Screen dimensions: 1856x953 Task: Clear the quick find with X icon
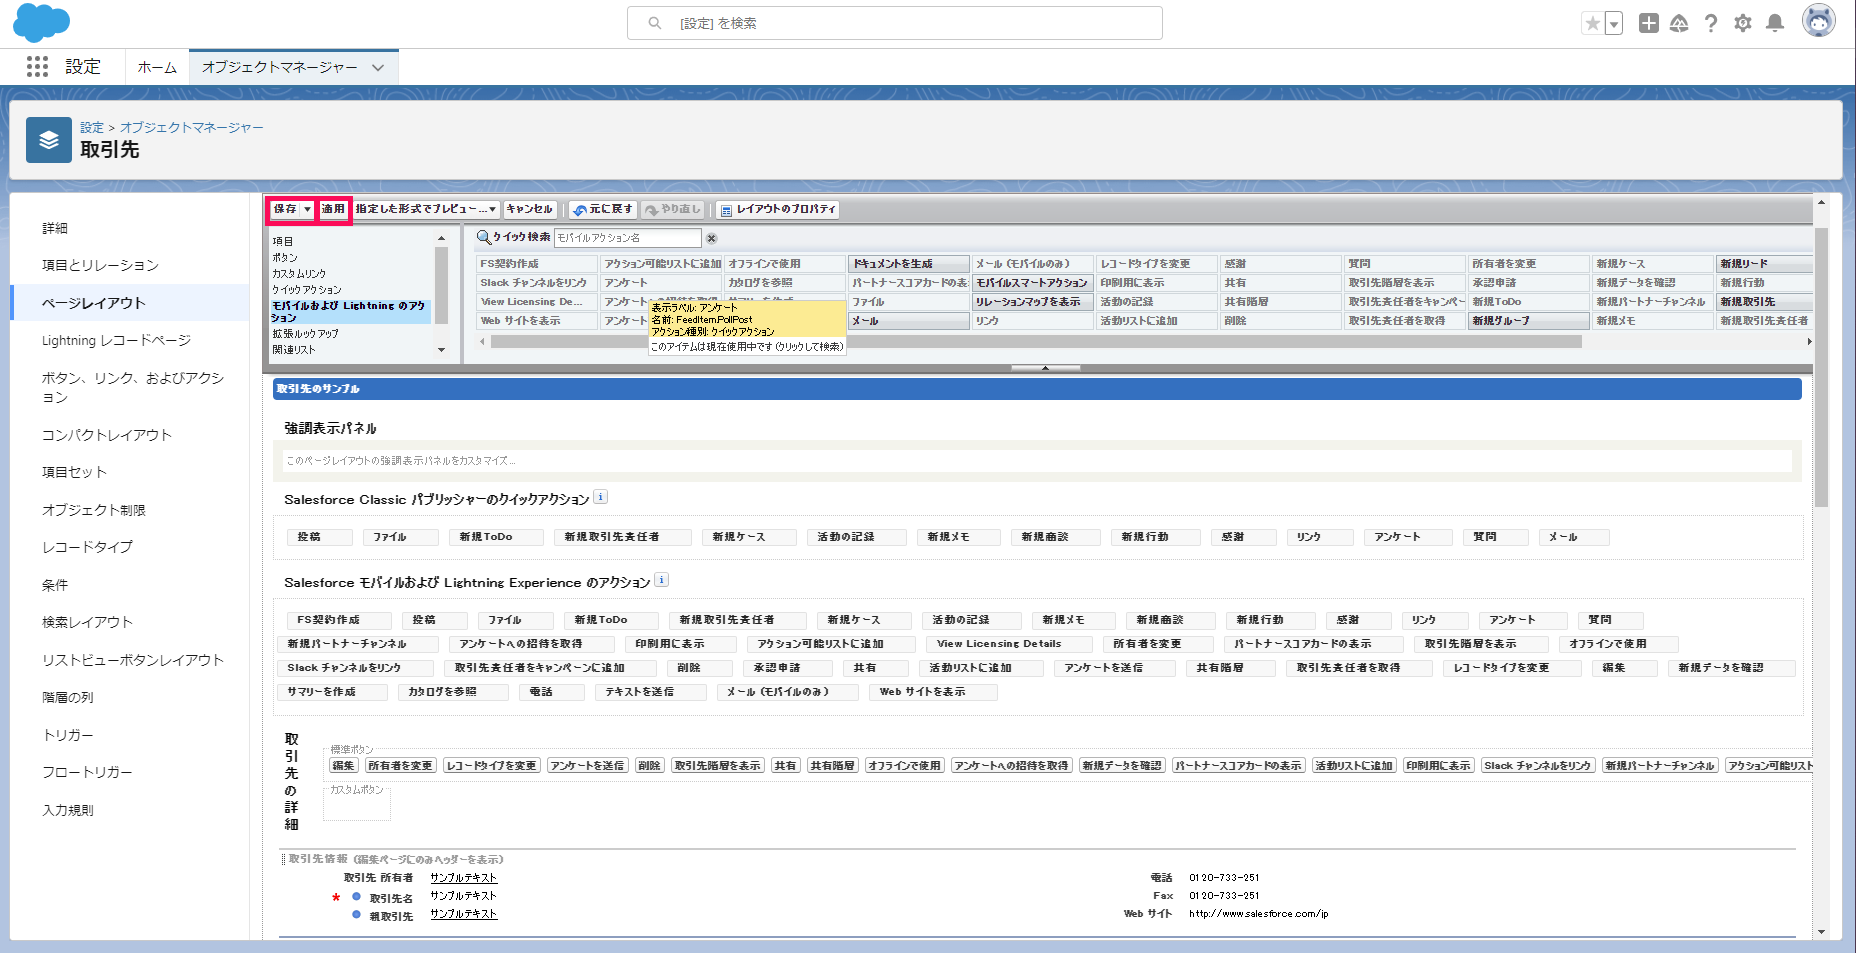712,238
